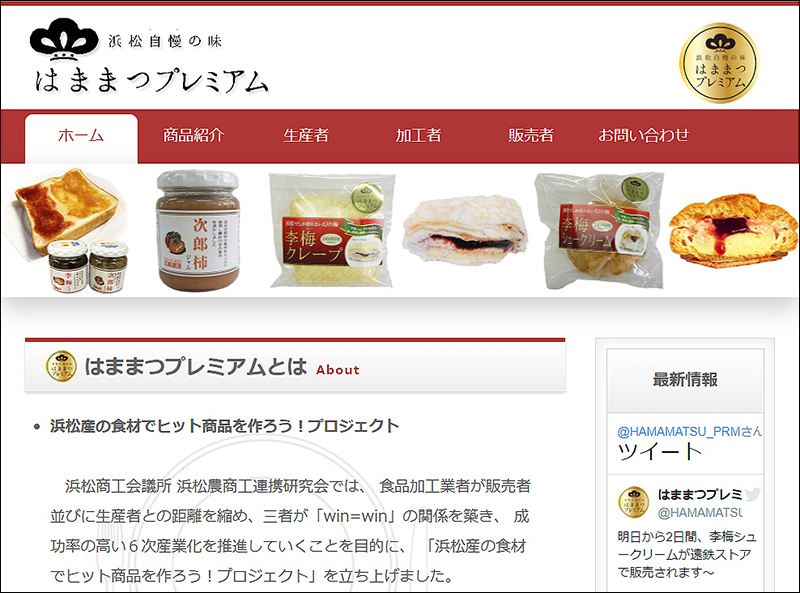This screenshot has width=800, height=593.
Task: Click the packaged 李梅クレープ image
Action: (x=332, y=230)
